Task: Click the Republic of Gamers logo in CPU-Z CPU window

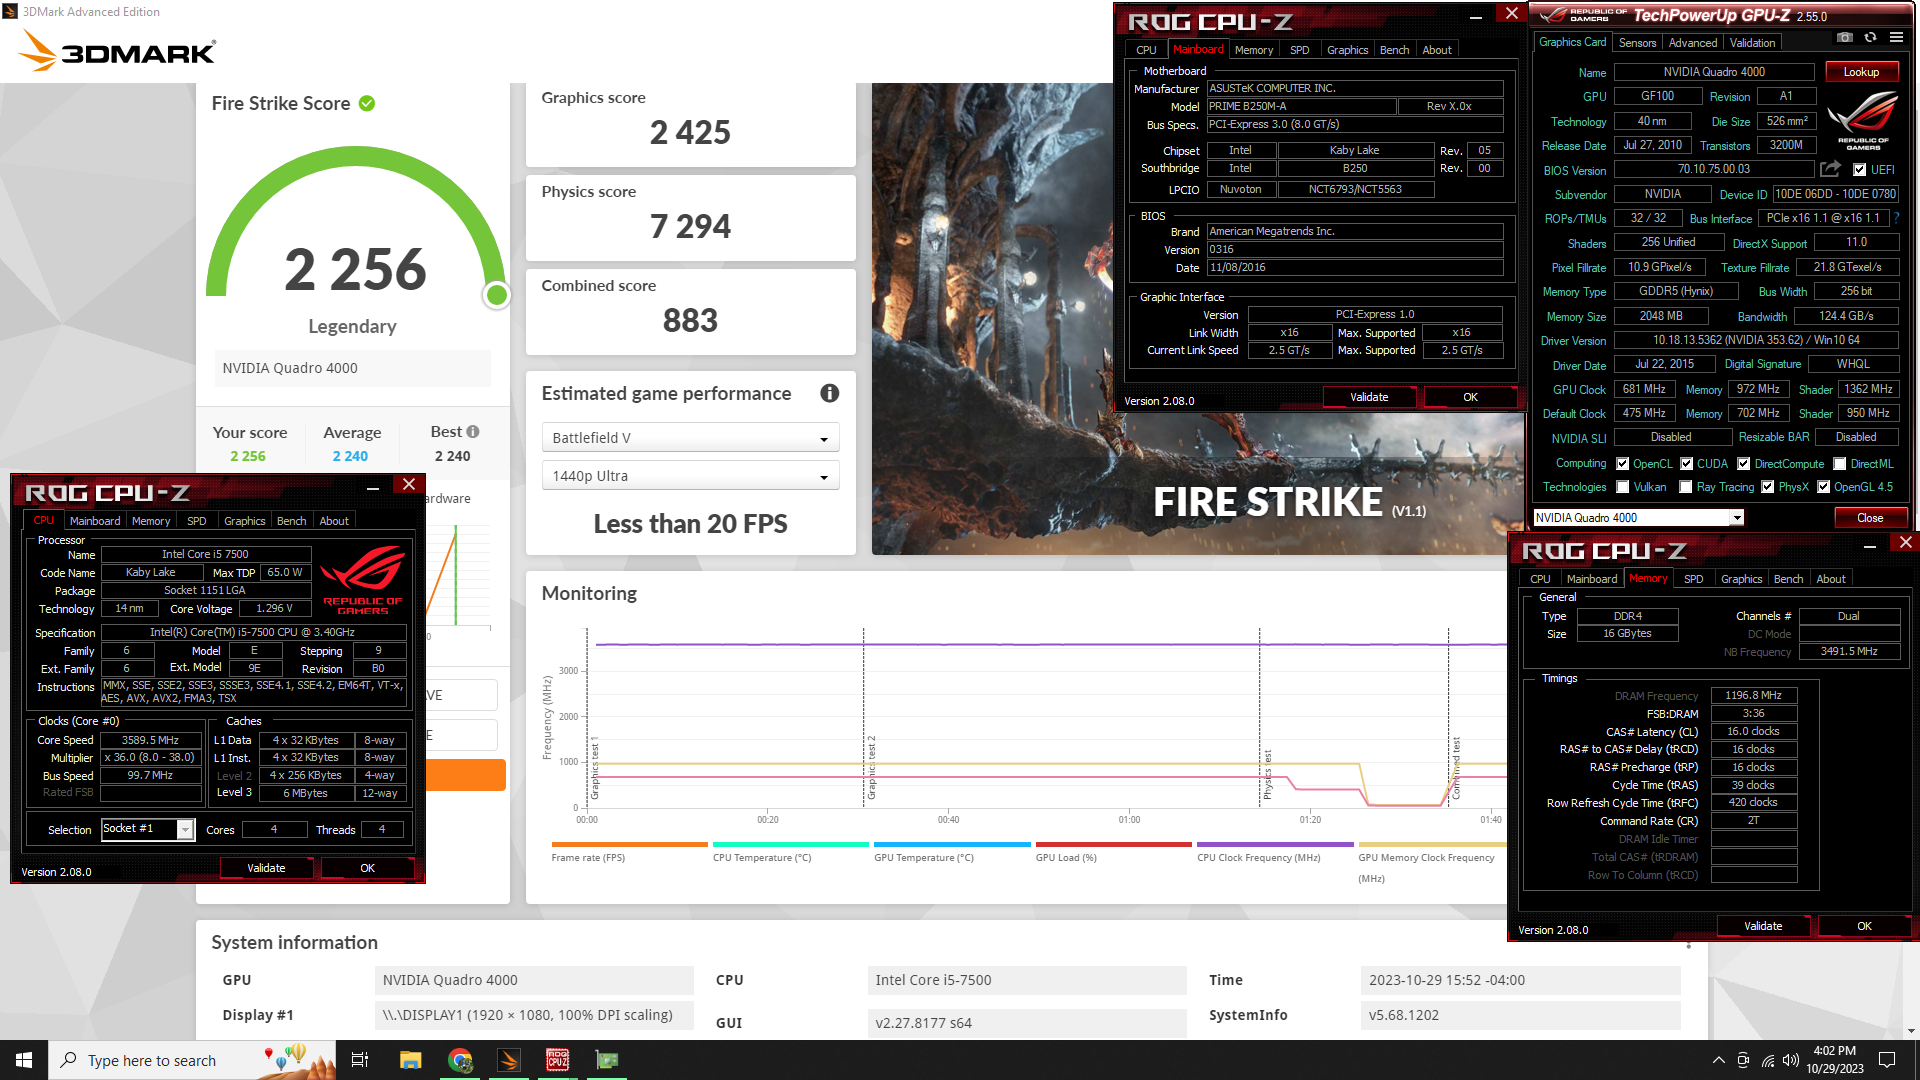Action: (x=363, y=580)
